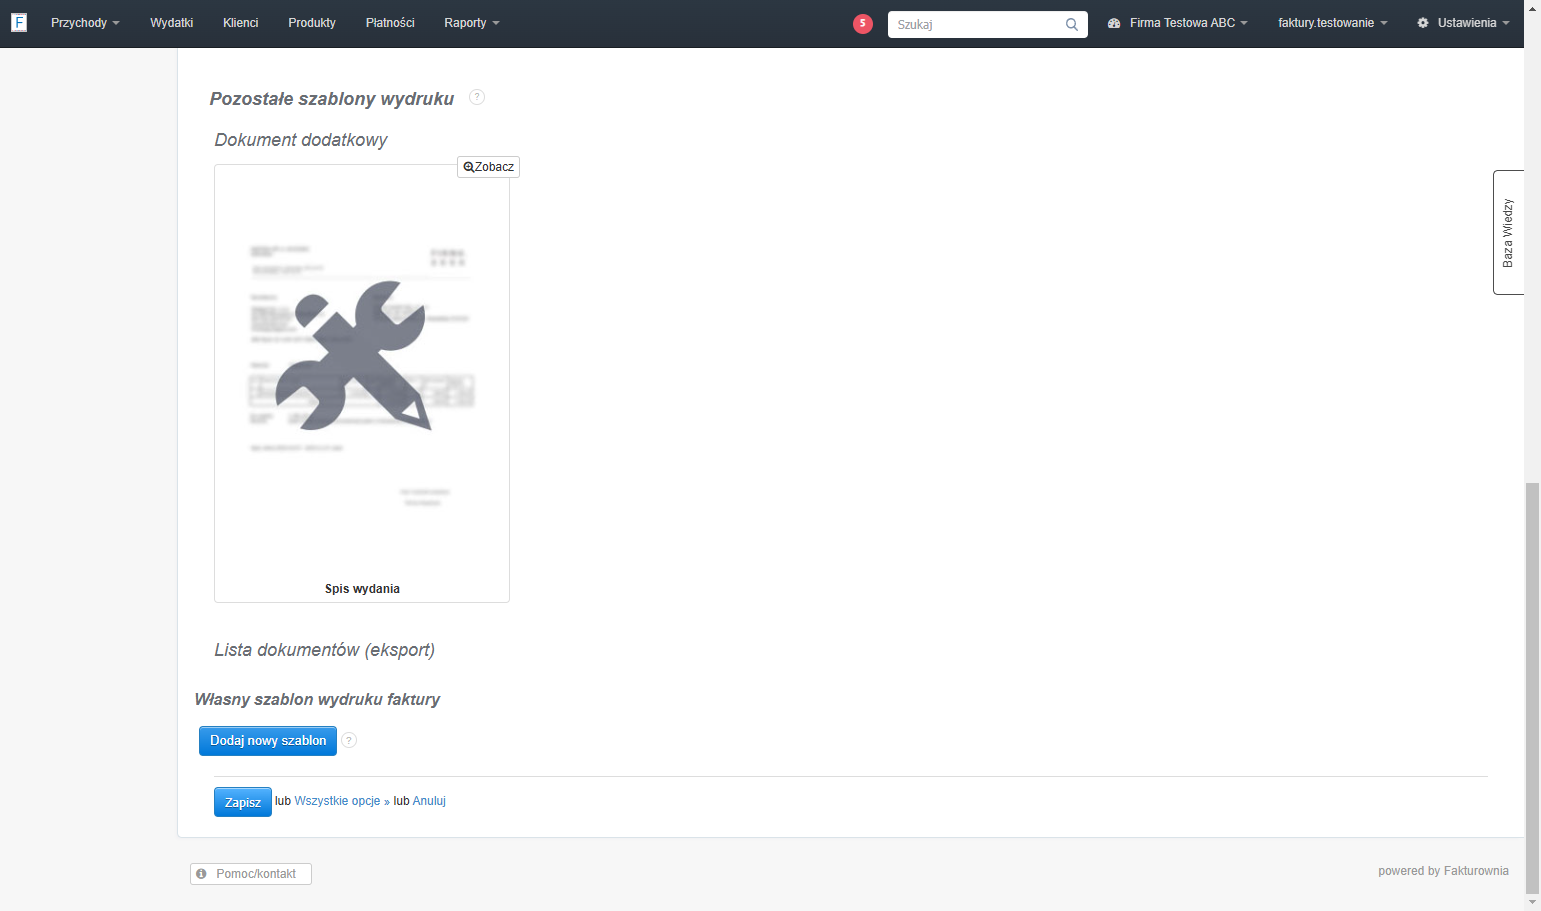Screen dimensions: 1541x911
Task: Click the Anuluj link
Action: pyautogui.click(x=429, y=801)
